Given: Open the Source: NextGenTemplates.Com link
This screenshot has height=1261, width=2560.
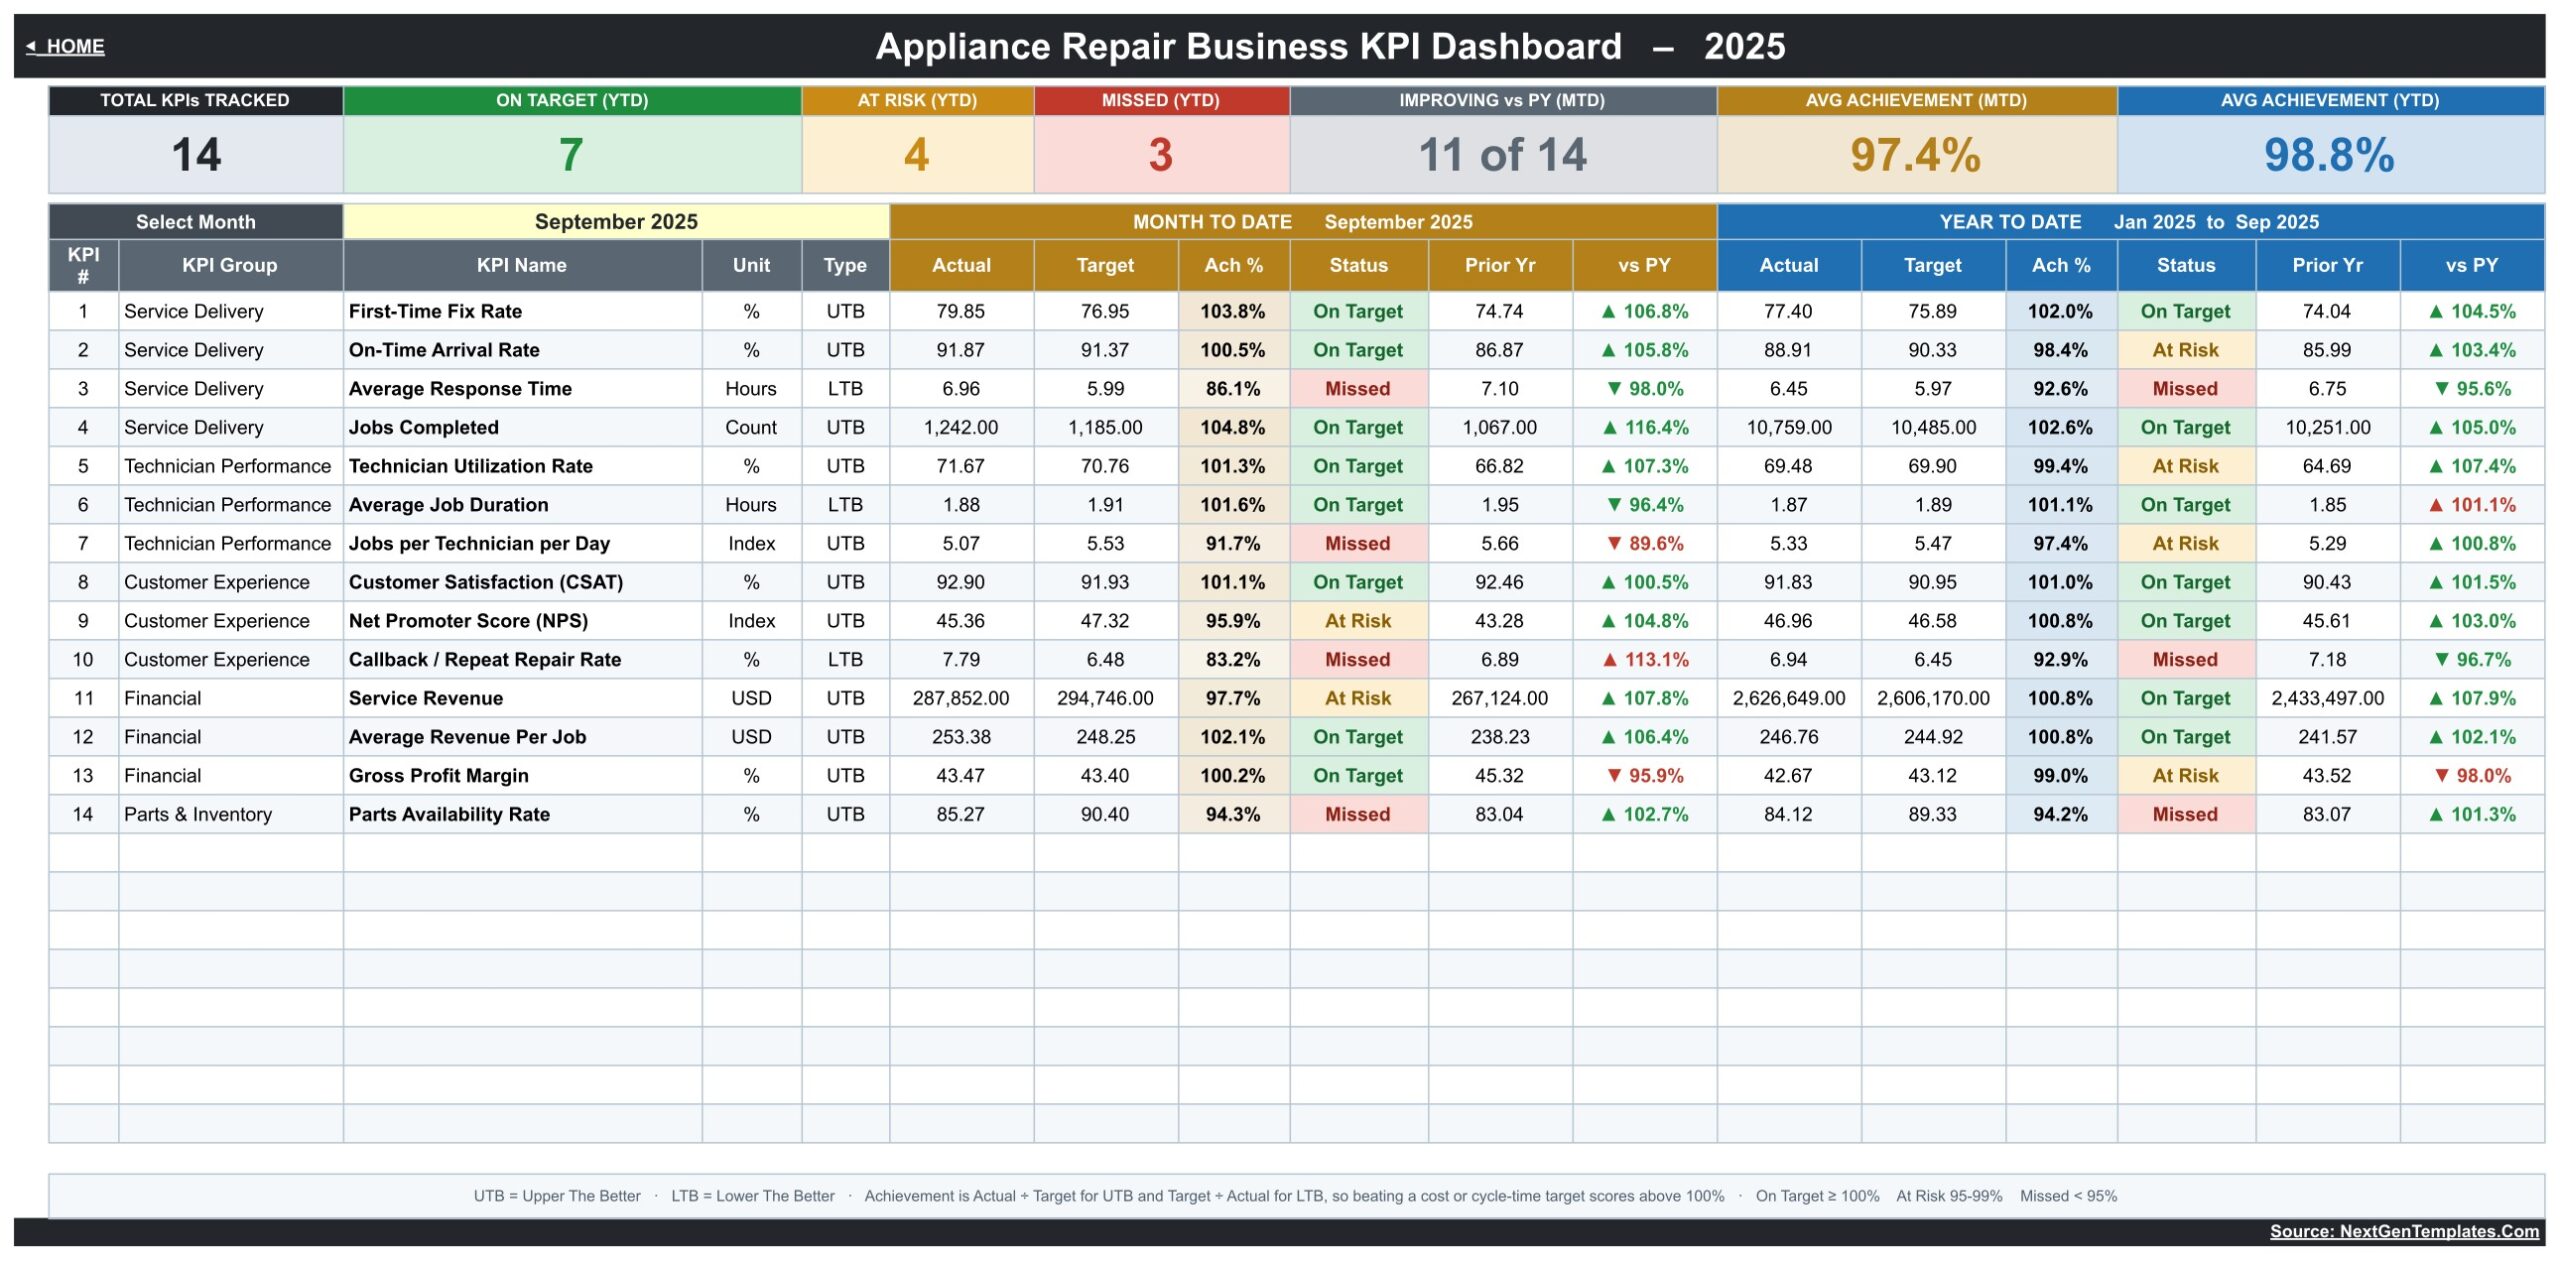Looking at the screenshot, I should 2404,1231.
